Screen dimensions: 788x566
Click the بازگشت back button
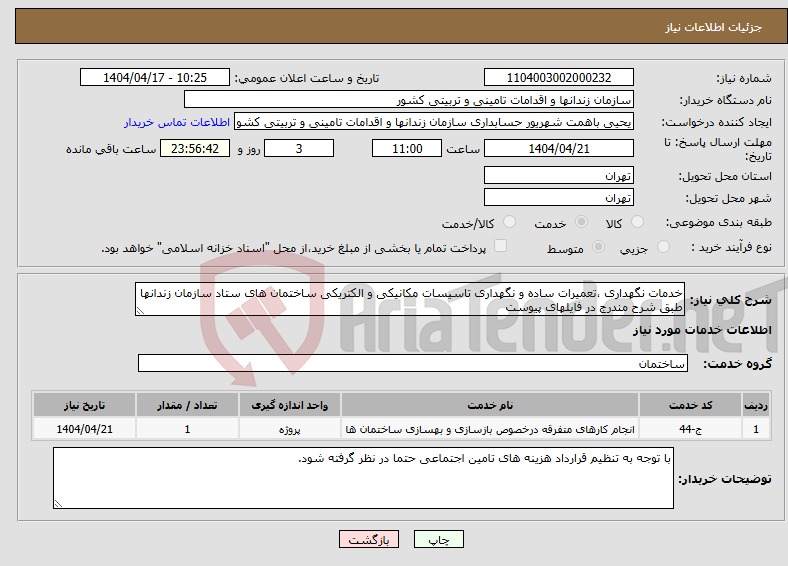369,539
